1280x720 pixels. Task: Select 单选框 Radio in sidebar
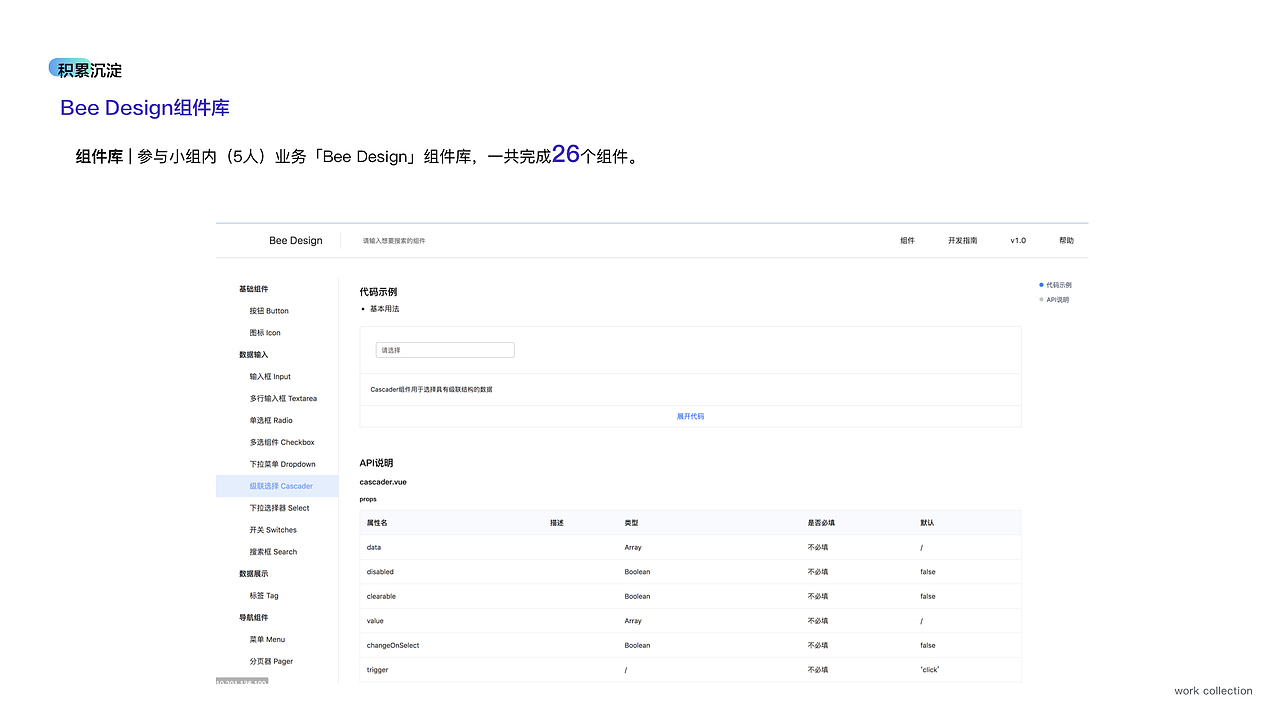click(271, 421)
